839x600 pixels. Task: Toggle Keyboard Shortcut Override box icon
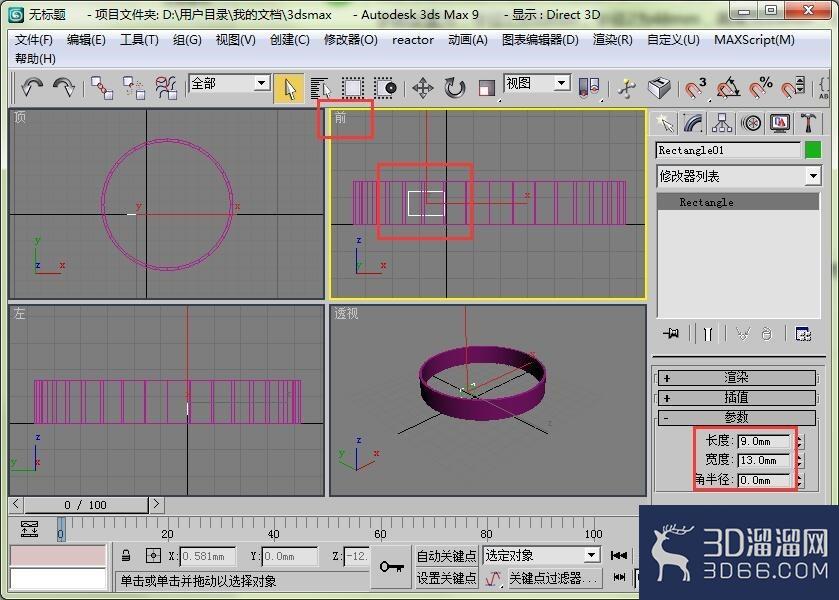tap(659, 88)
